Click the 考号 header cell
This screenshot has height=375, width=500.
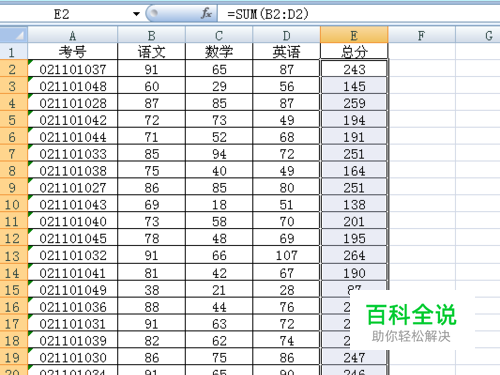click(x=73, y=52)
